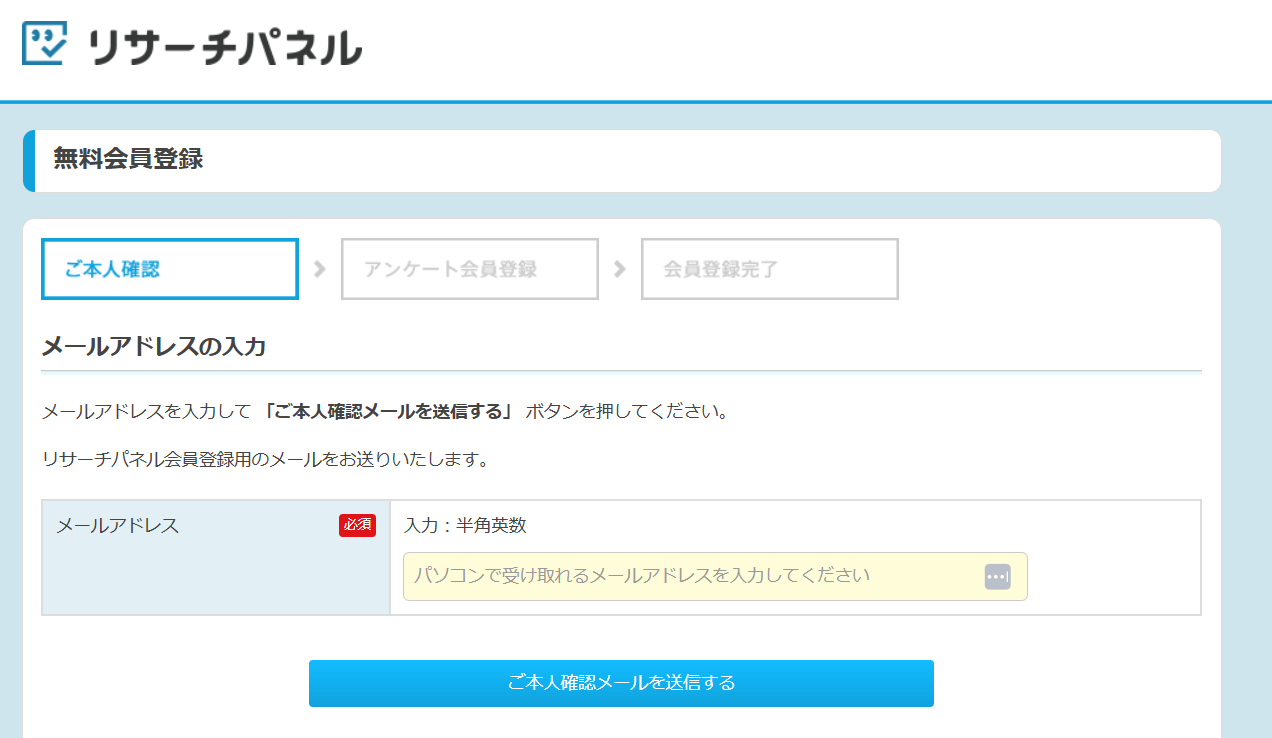This screenshot has width=1272, height=738.
Task: Click the password manager icon in email field
Action: pyautogui.click(x=997, y=576)
